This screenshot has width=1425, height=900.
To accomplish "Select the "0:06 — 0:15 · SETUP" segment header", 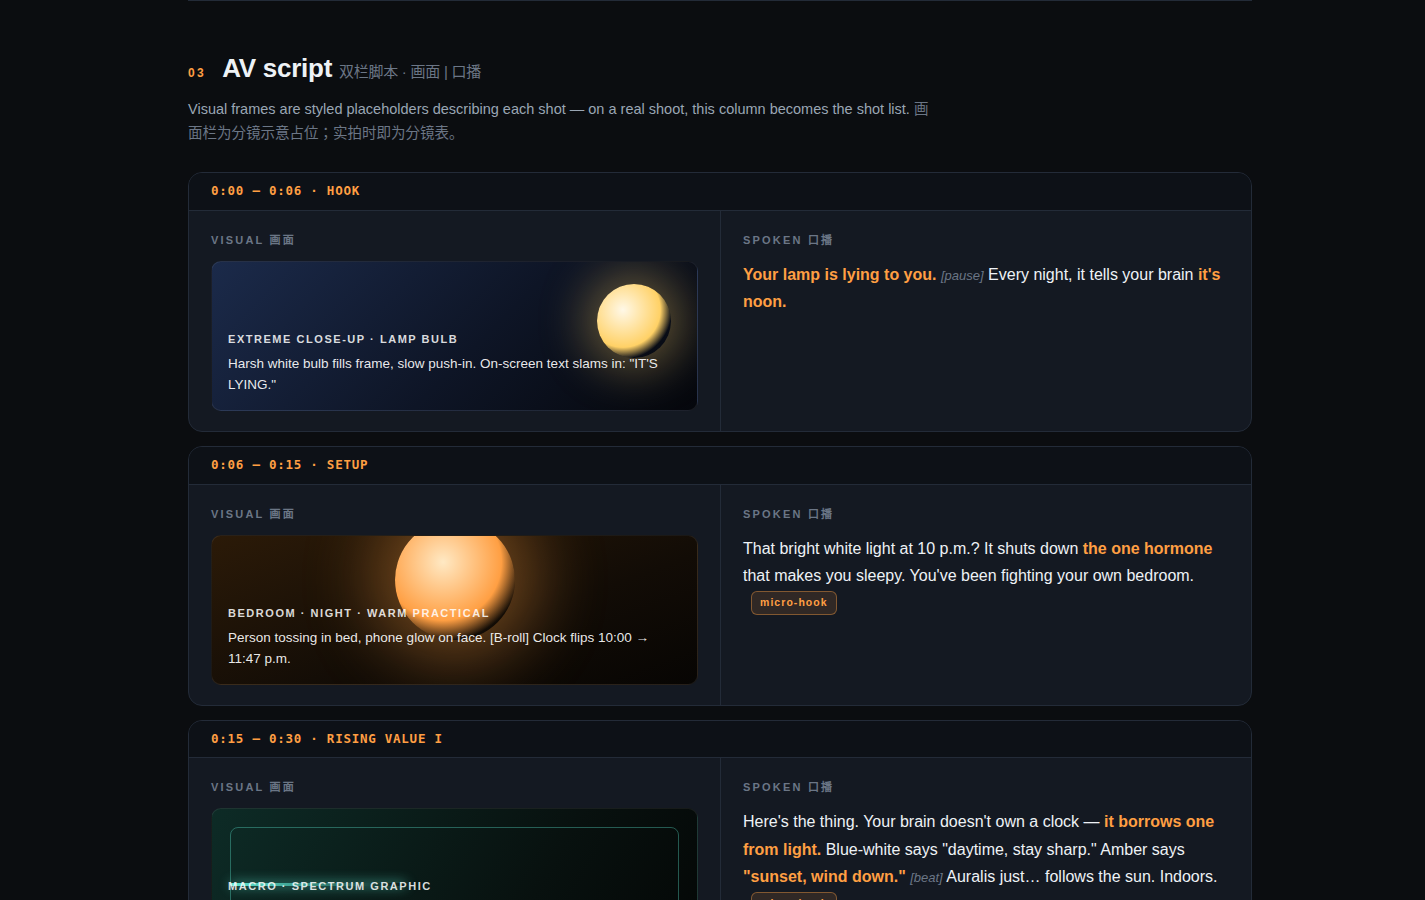I will coord(720,465).
